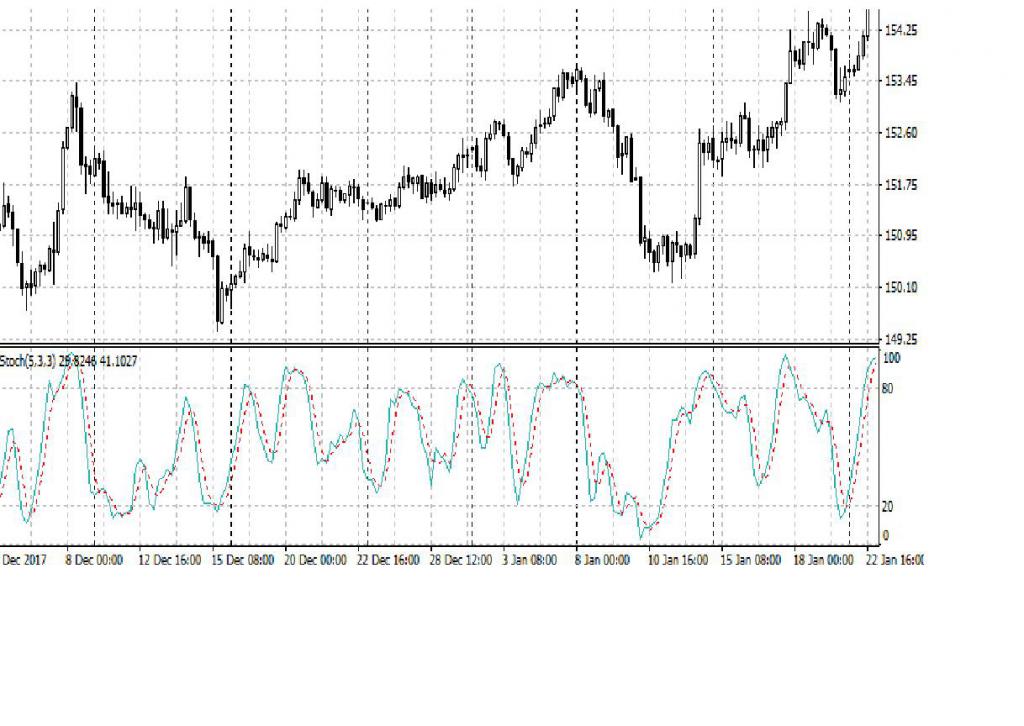Click the 8 Jan 00:00 time label
Screen dimensions: 1024x726
point(600,561)
